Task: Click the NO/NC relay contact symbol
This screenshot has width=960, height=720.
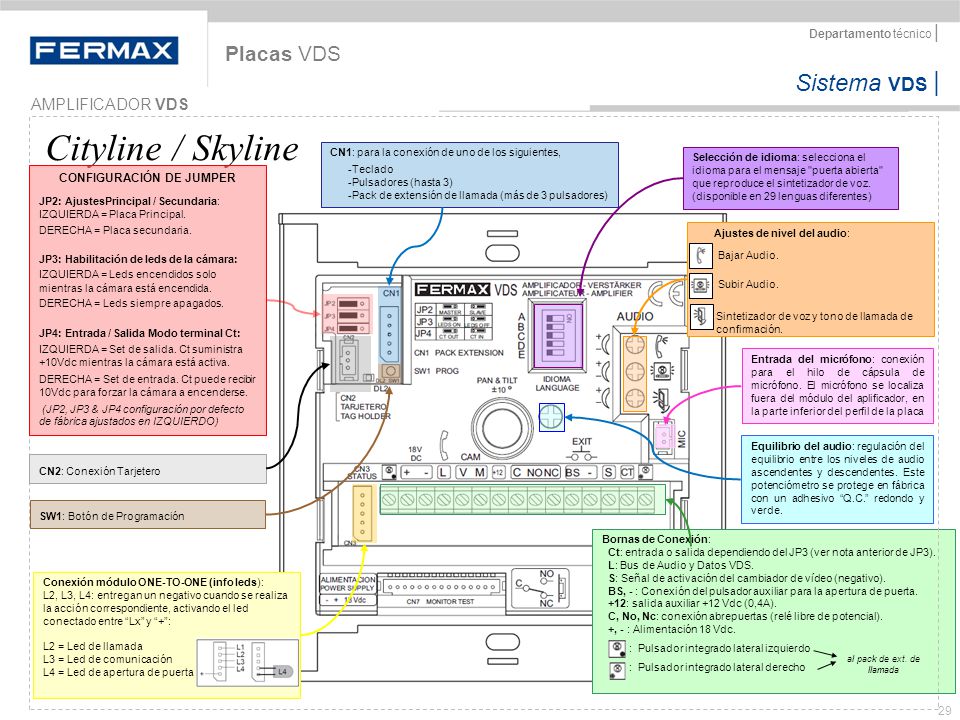Action: click(538, 588)
